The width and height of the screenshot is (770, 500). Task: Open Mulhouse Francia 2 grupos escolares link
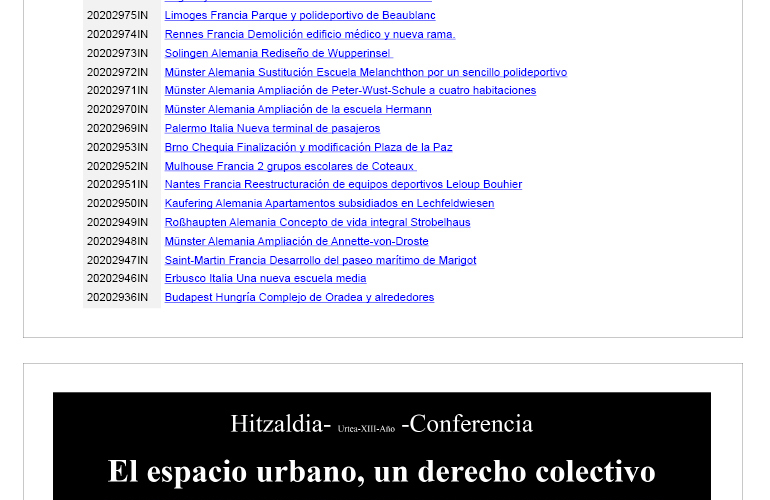point(290,167)
